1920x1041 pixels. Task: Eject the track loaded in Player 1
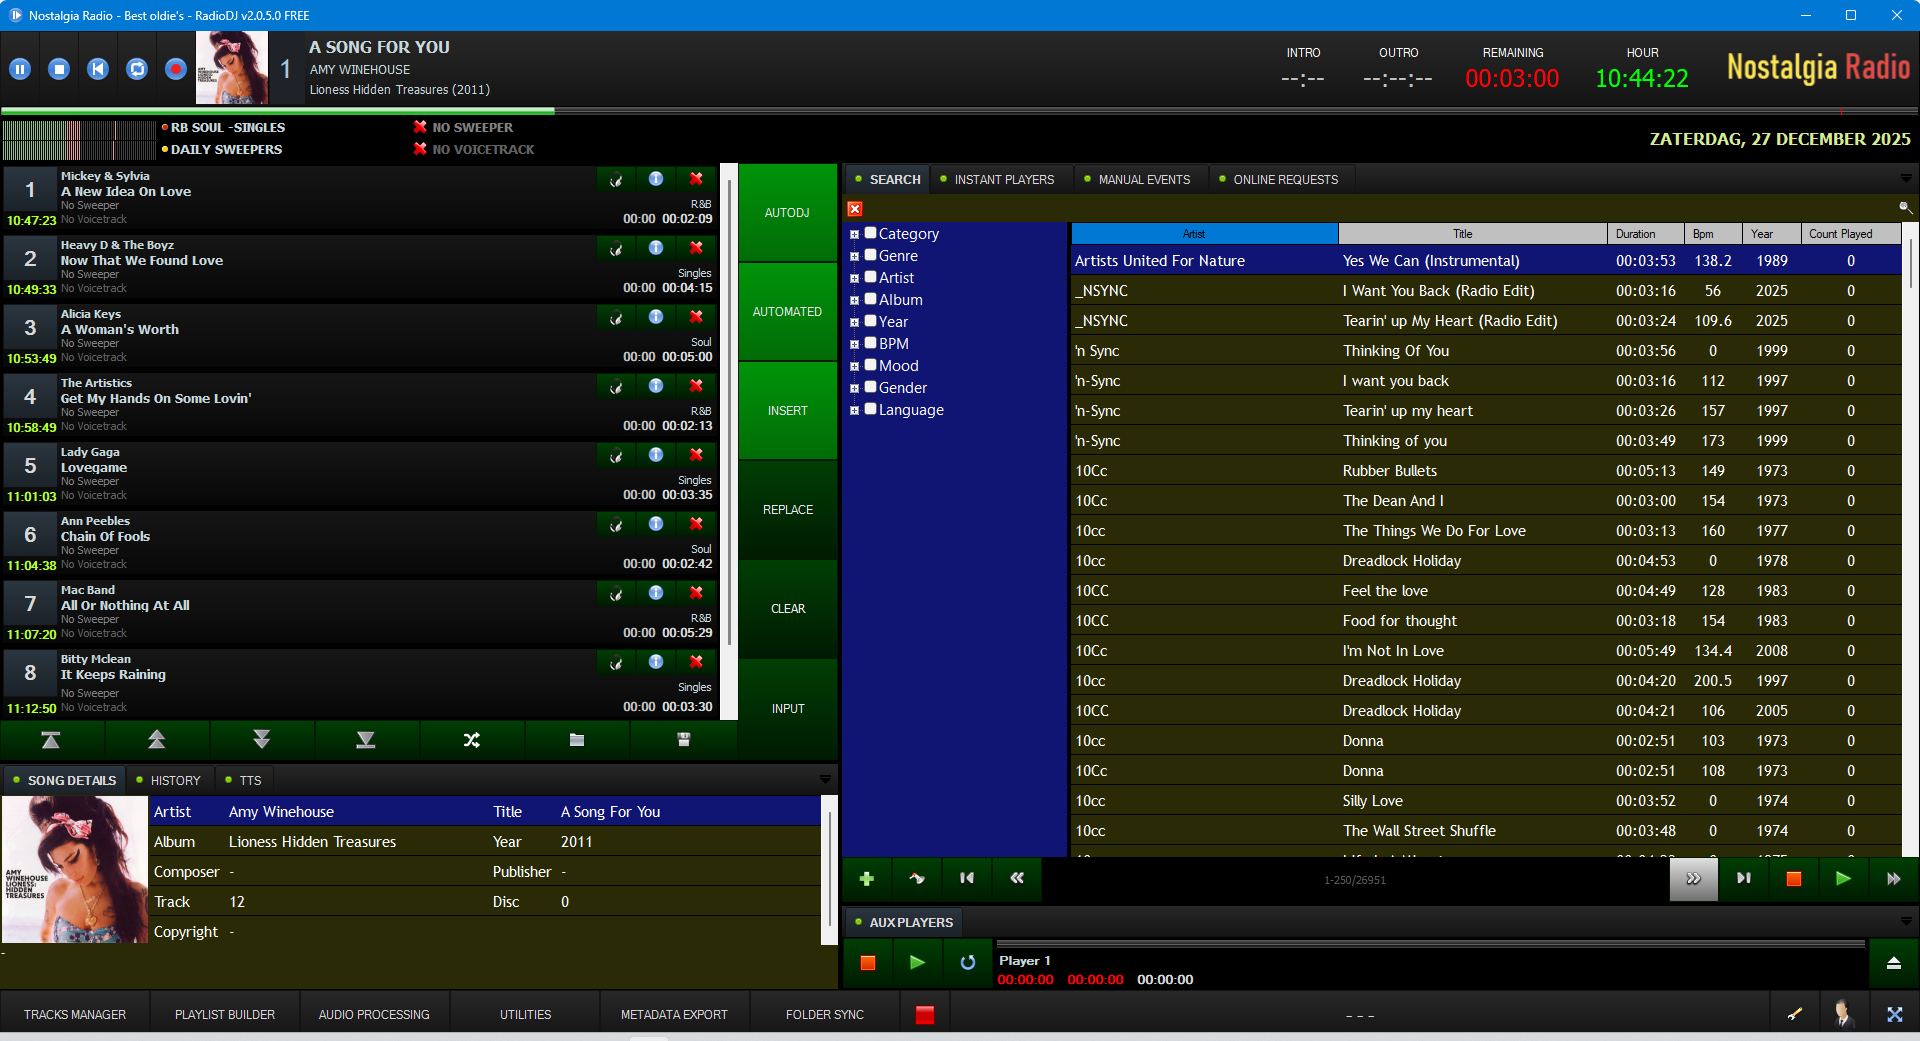pyautogui.click(x=1893, y=963)
